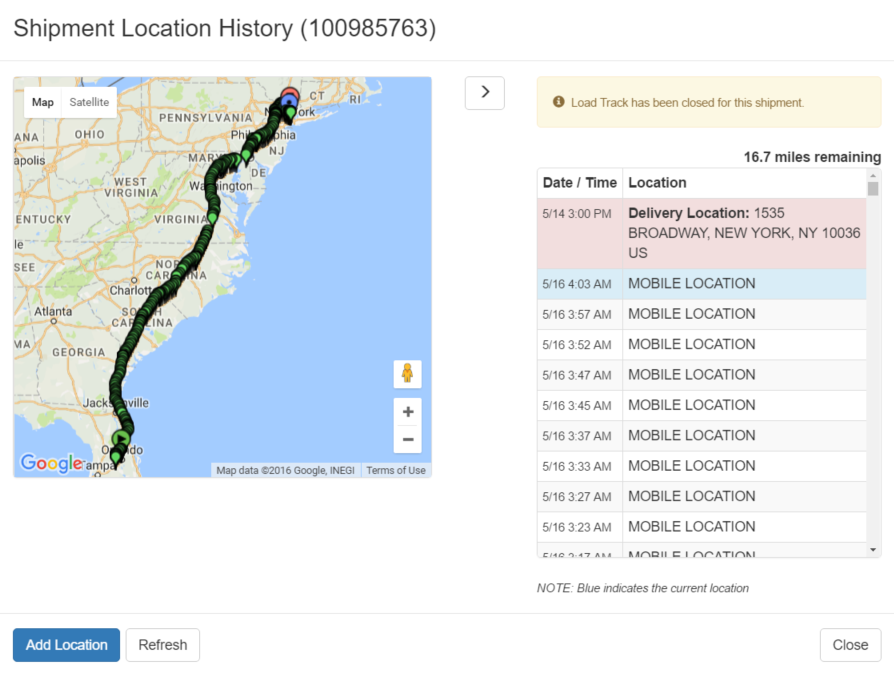Select the 5/16 3:37 AM mobile location row
The image size is (894, 674).
tap(702, 436)
